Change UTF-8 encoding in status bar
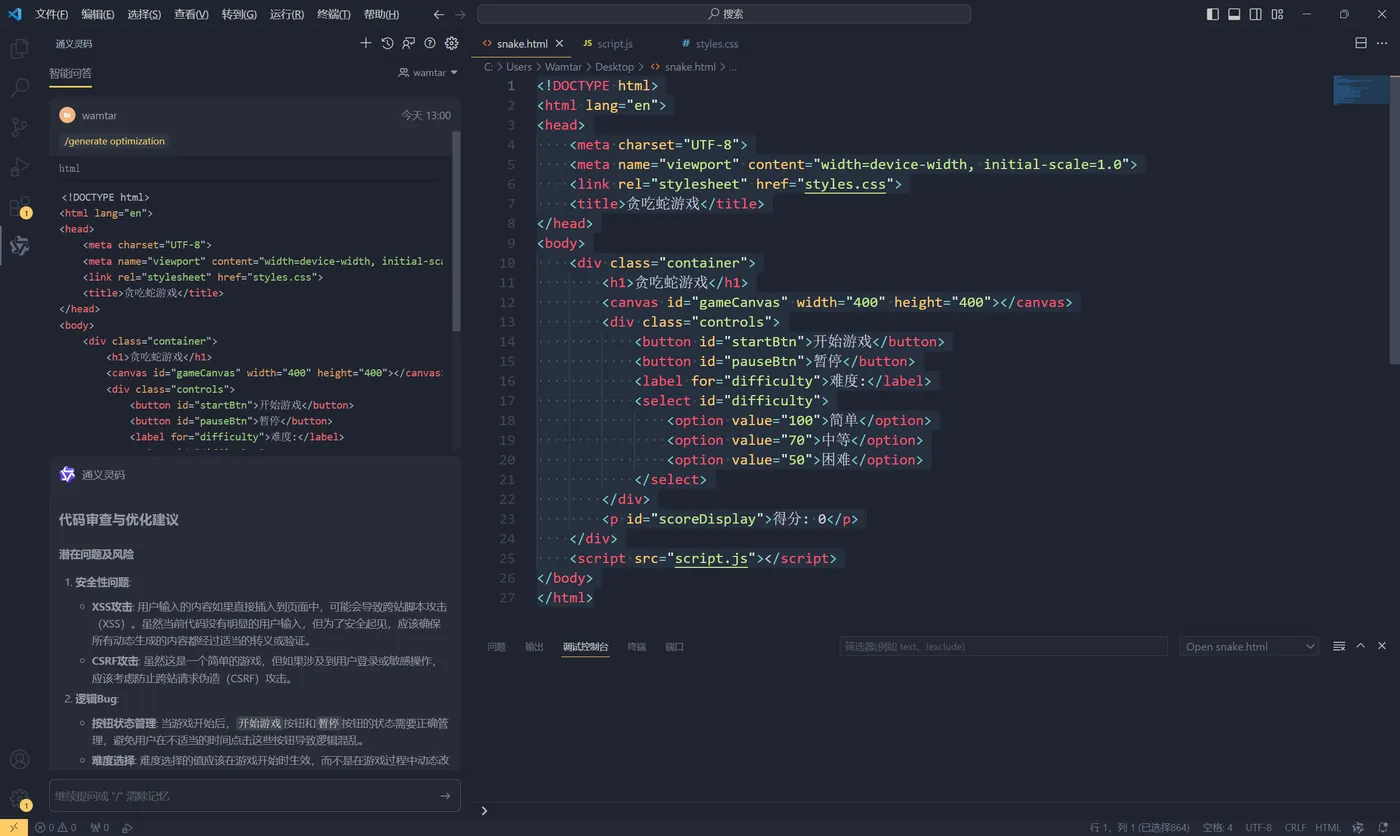1400x836 pixels. point(1258,827)
